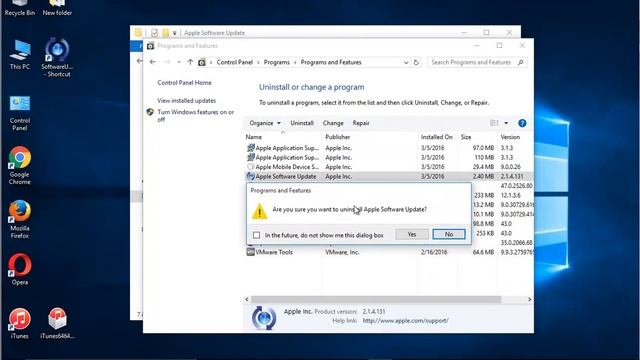Click the 2.40 MB size cell
Image resolution: width=640 pixels, height=360 pixels.
(x=484, y=176)
